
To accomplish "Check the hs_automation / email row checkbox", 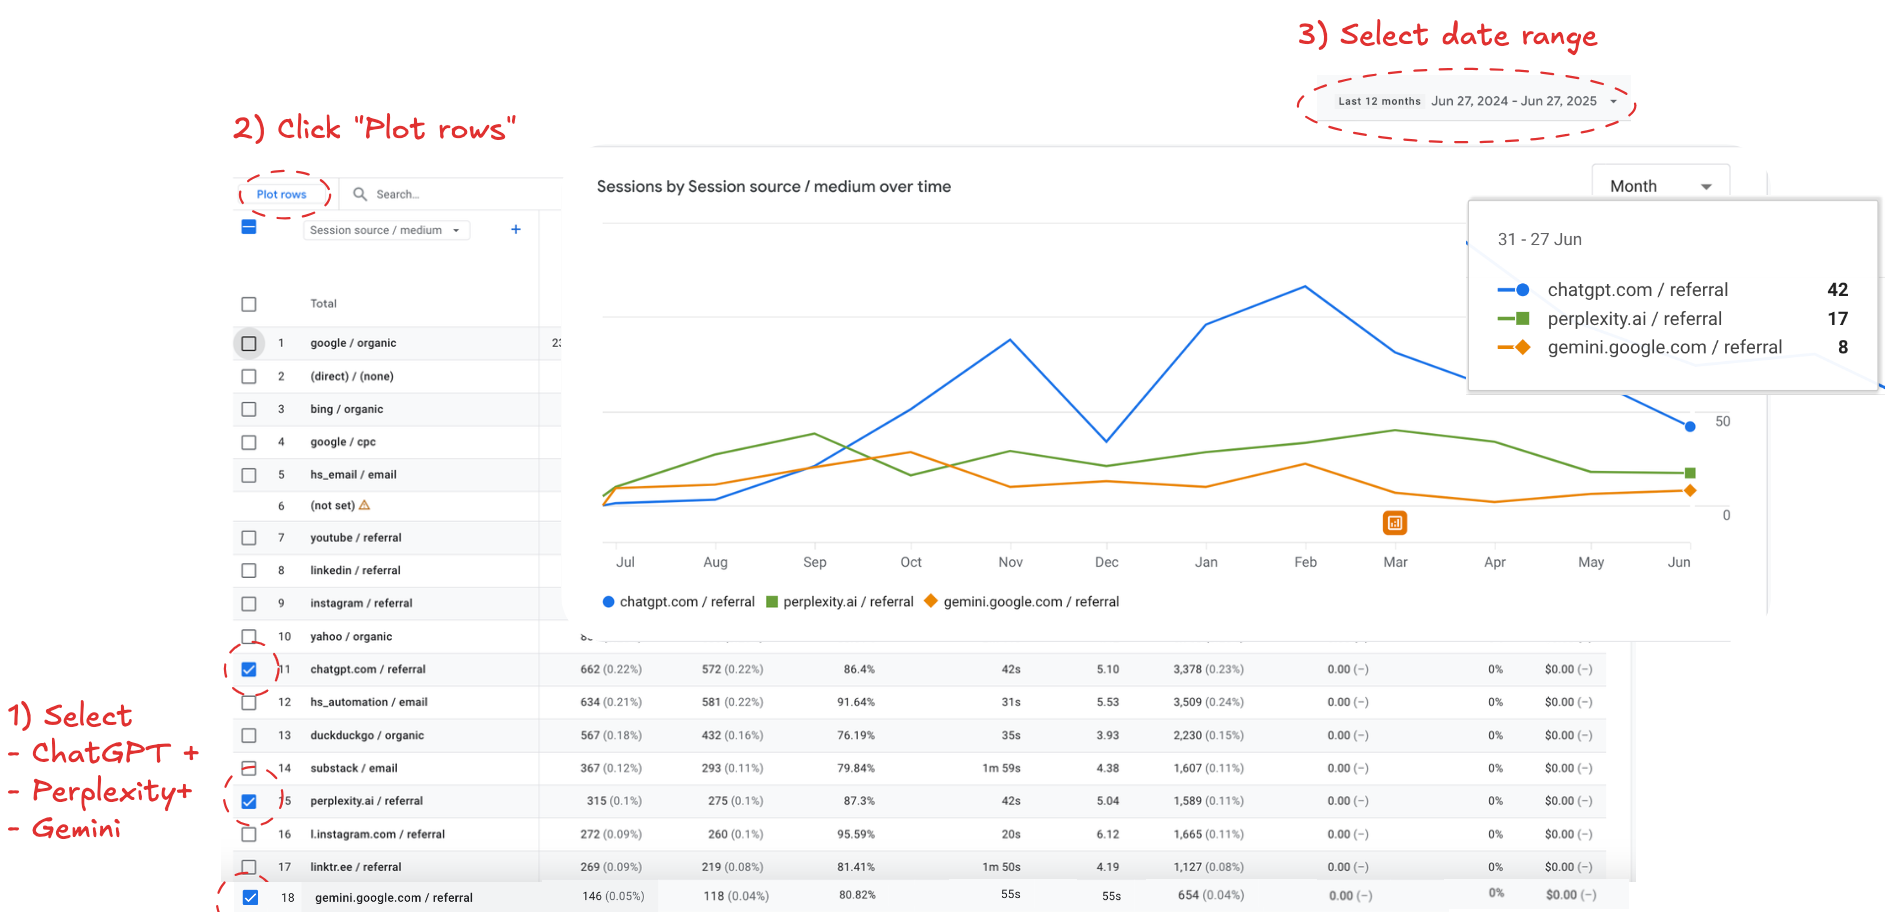I will (x=249, y=702).
